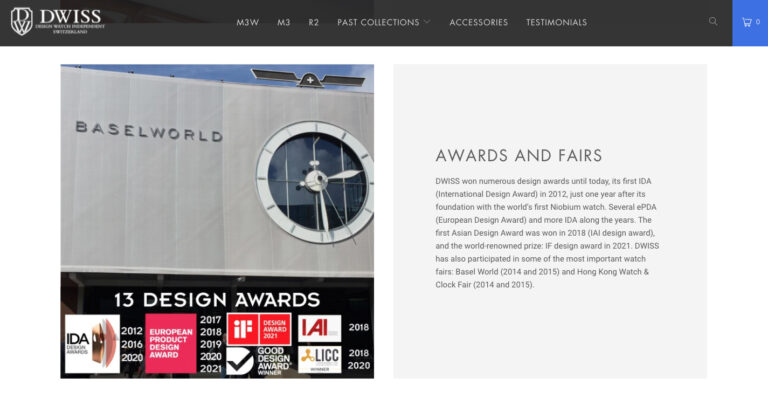Click the paragraph about DWISS design awards
This screenshot has width=768, height=419.
point(547,233)
